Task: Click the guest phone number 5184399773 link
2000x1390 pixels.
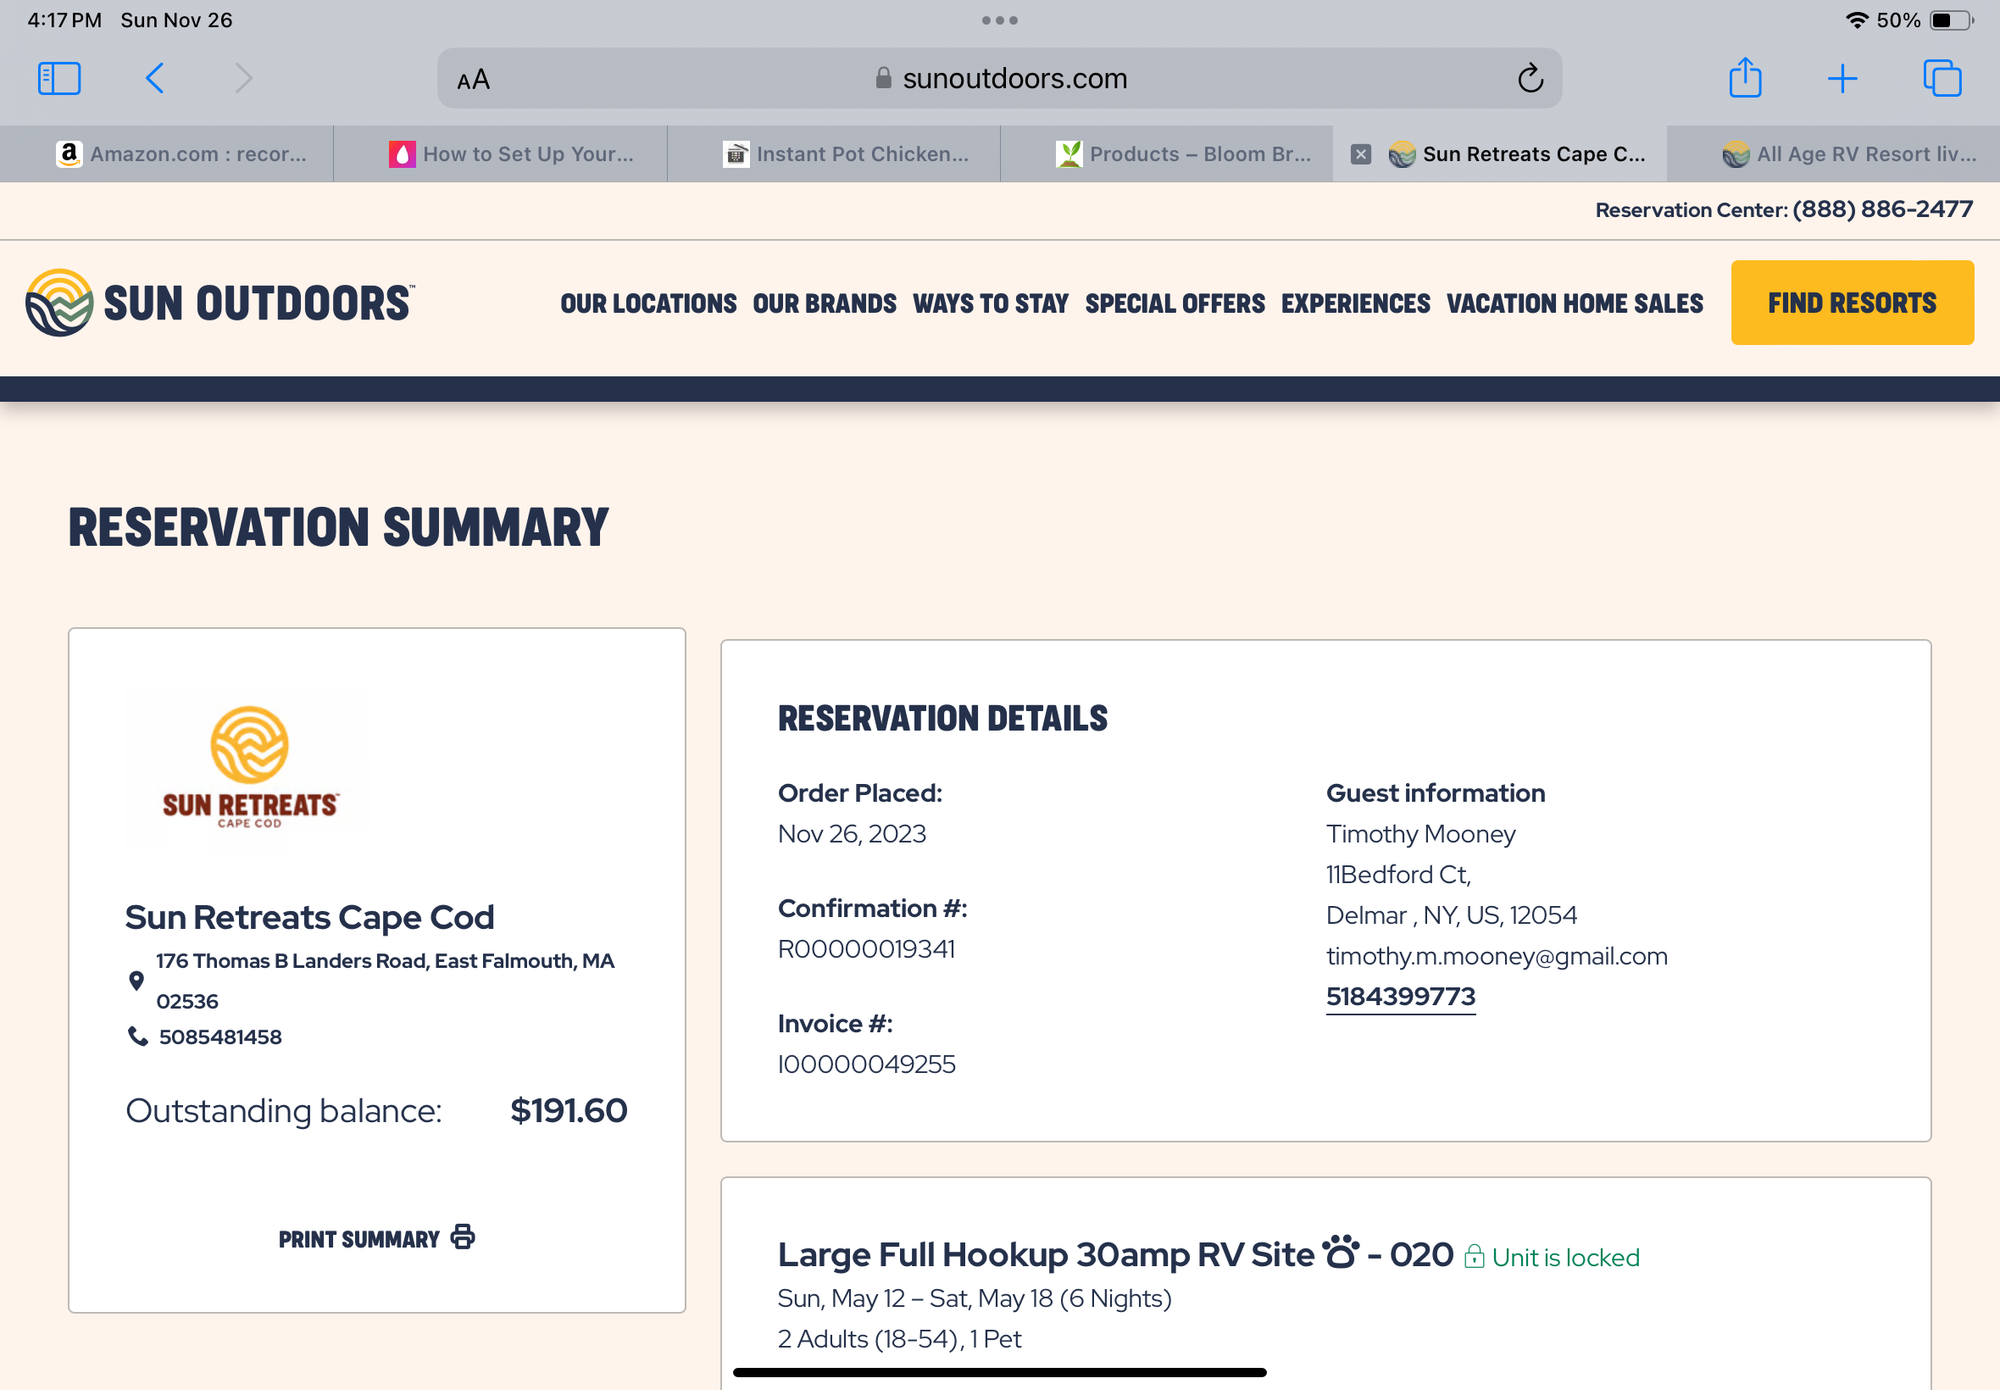Action: pyautogui.click(x=1400, y=996)
